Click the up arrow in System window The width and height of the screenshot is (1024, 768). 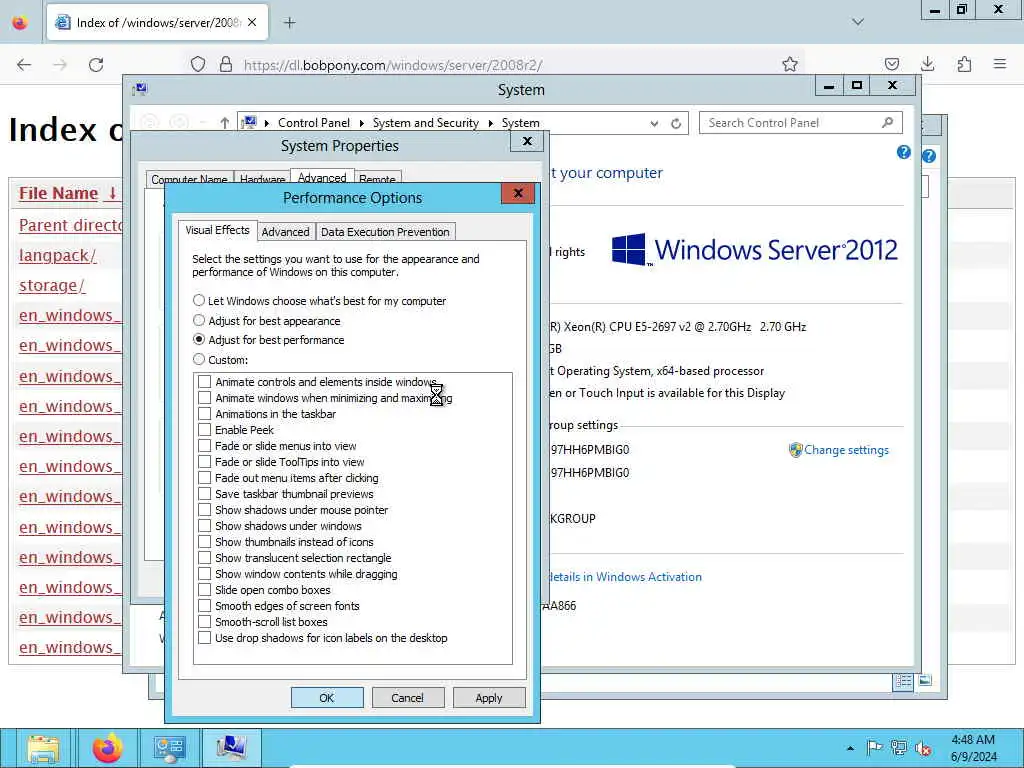225,123
